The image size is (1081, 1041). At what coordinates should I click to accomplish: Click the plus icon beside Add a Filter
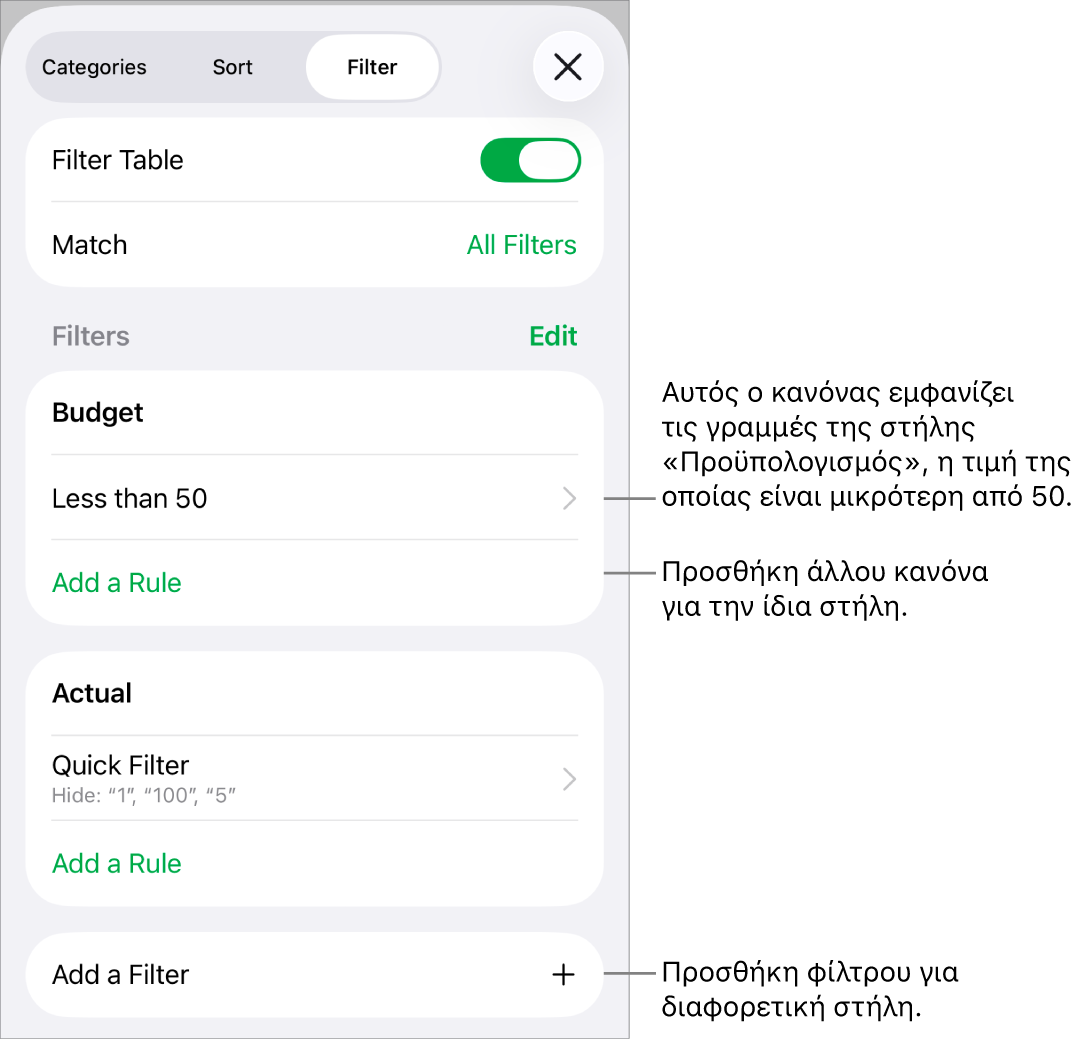563,974
